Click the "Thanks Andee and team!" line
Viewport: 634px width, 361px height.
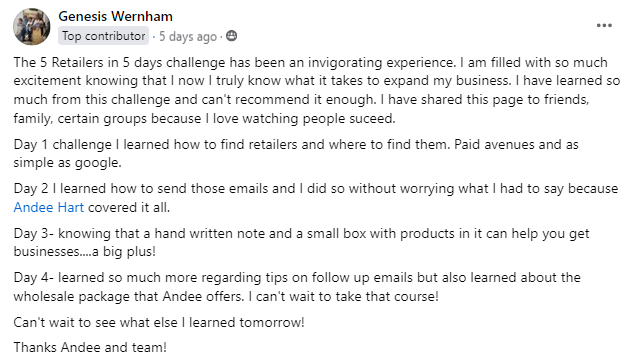(90, 347)
